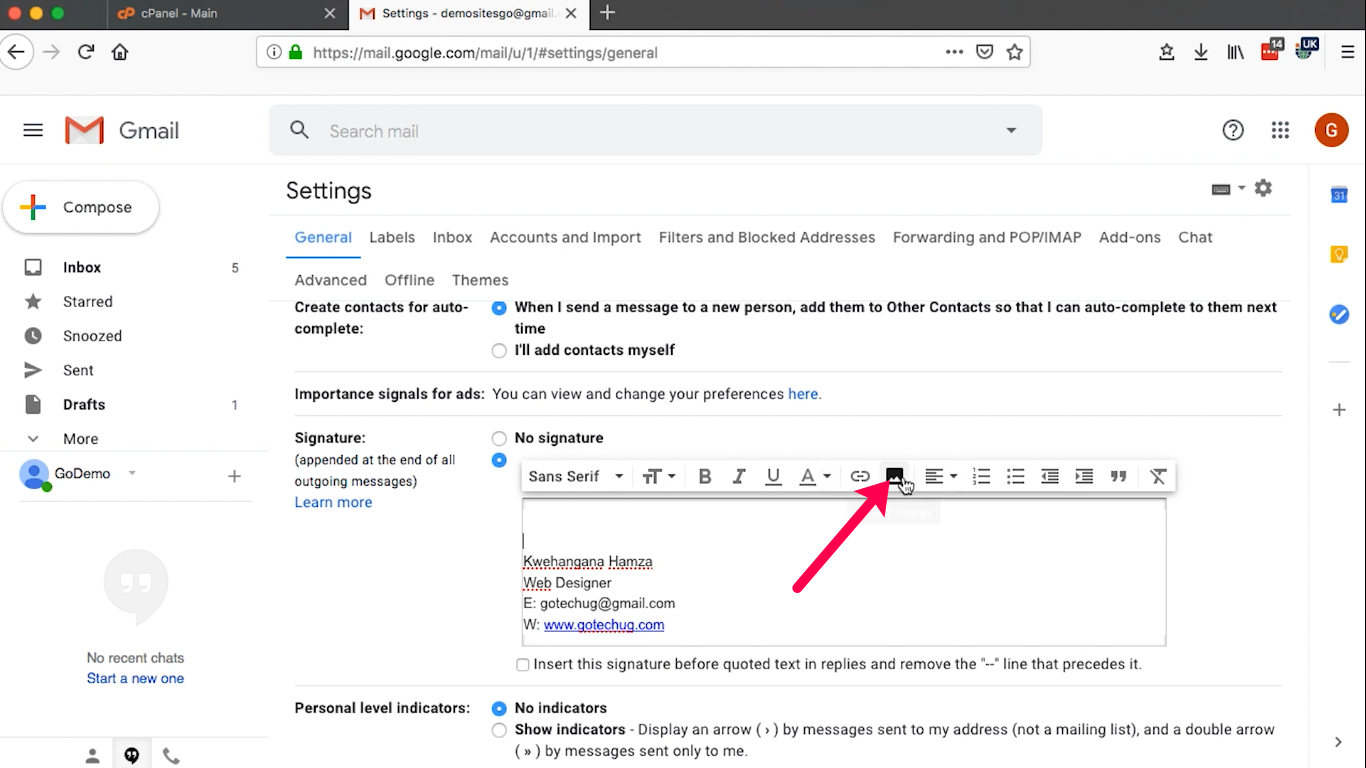Image resolution: width=1366 pixels, height=768 pixels.
Task: Open Google Keep side panel
Action: point(1339,254)
